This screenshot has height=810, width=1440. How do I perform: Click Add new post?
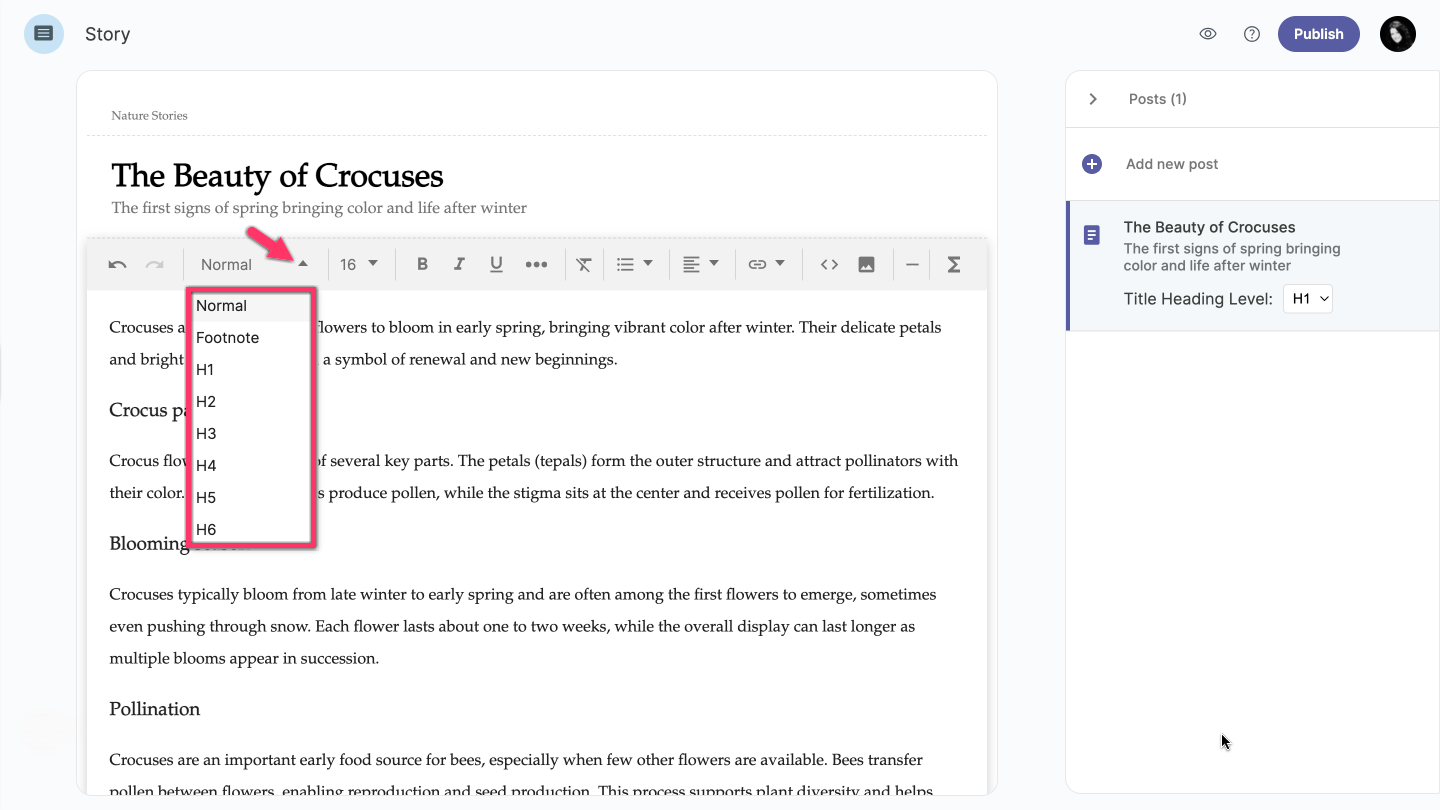click(x=1171, y=164)
